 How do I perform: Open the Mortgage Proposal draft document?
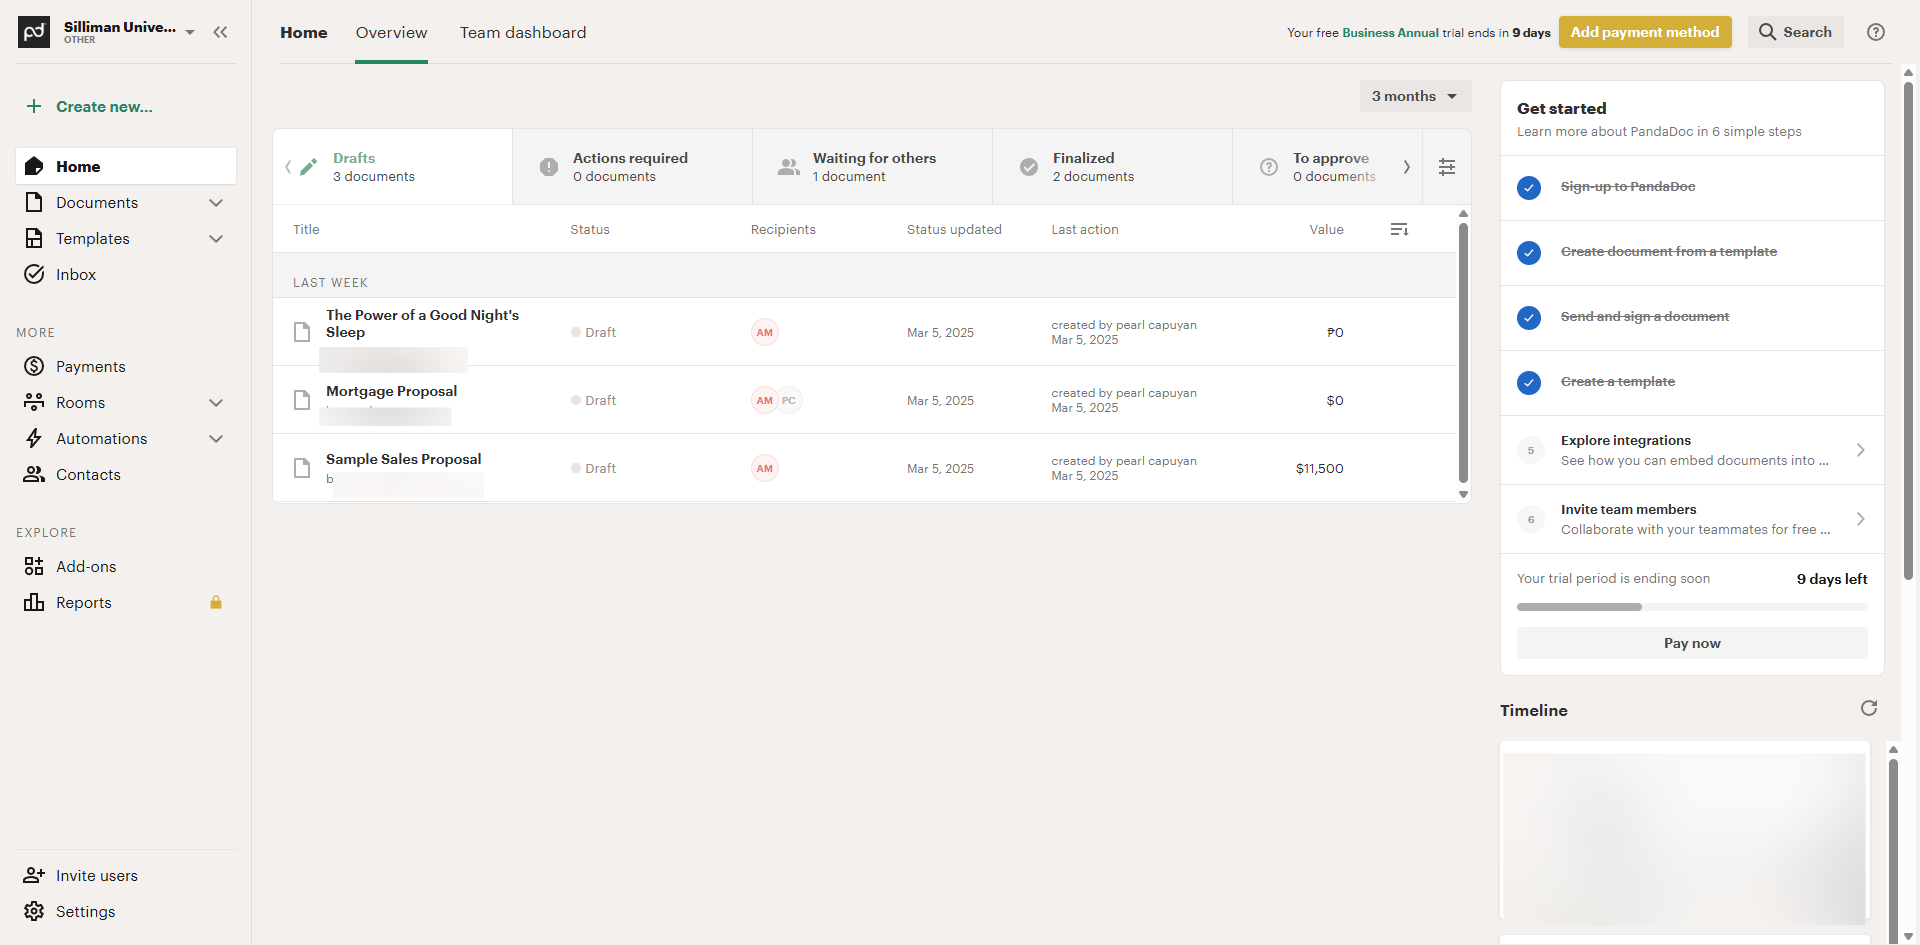[x=391, y=391]
